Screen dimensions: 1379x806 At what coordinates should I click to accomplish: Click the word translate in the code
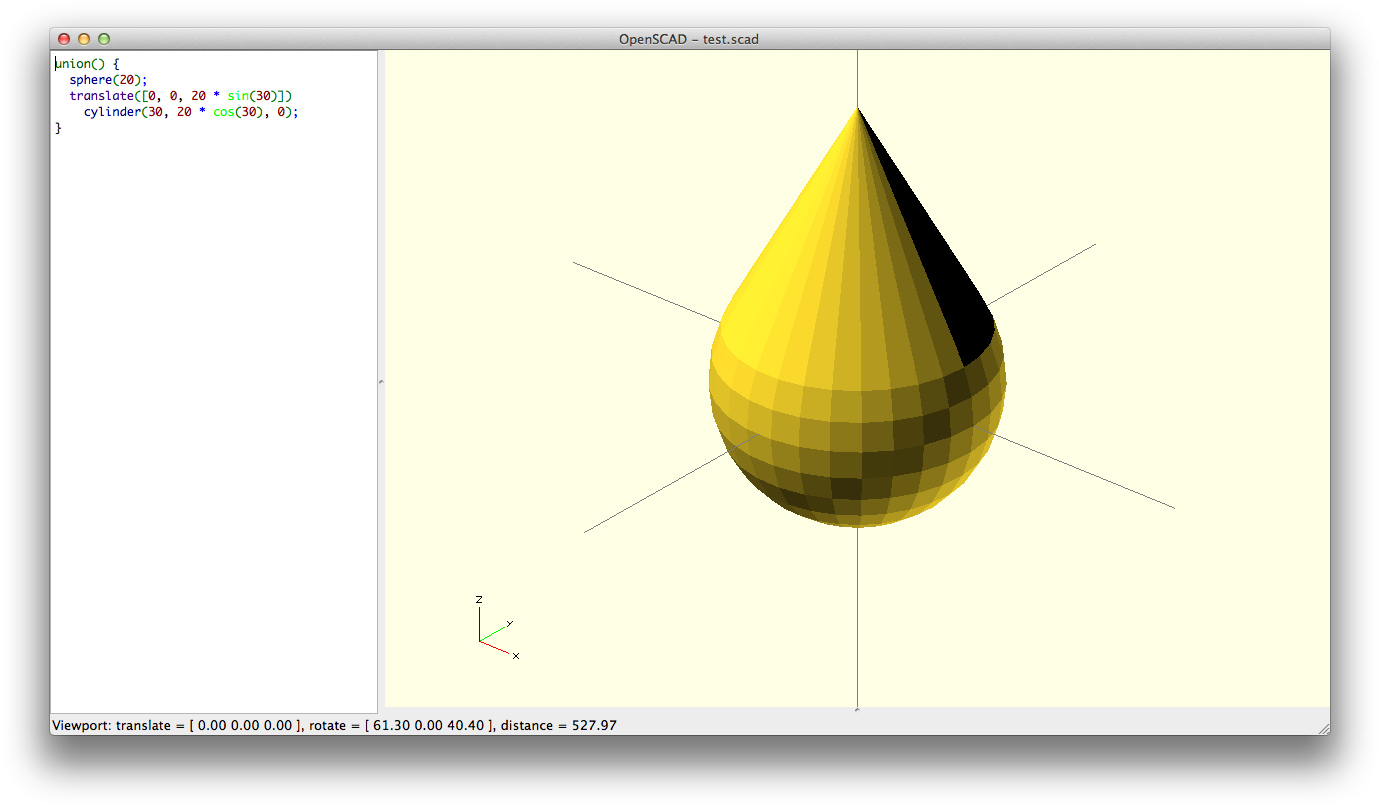pos(100,96)
